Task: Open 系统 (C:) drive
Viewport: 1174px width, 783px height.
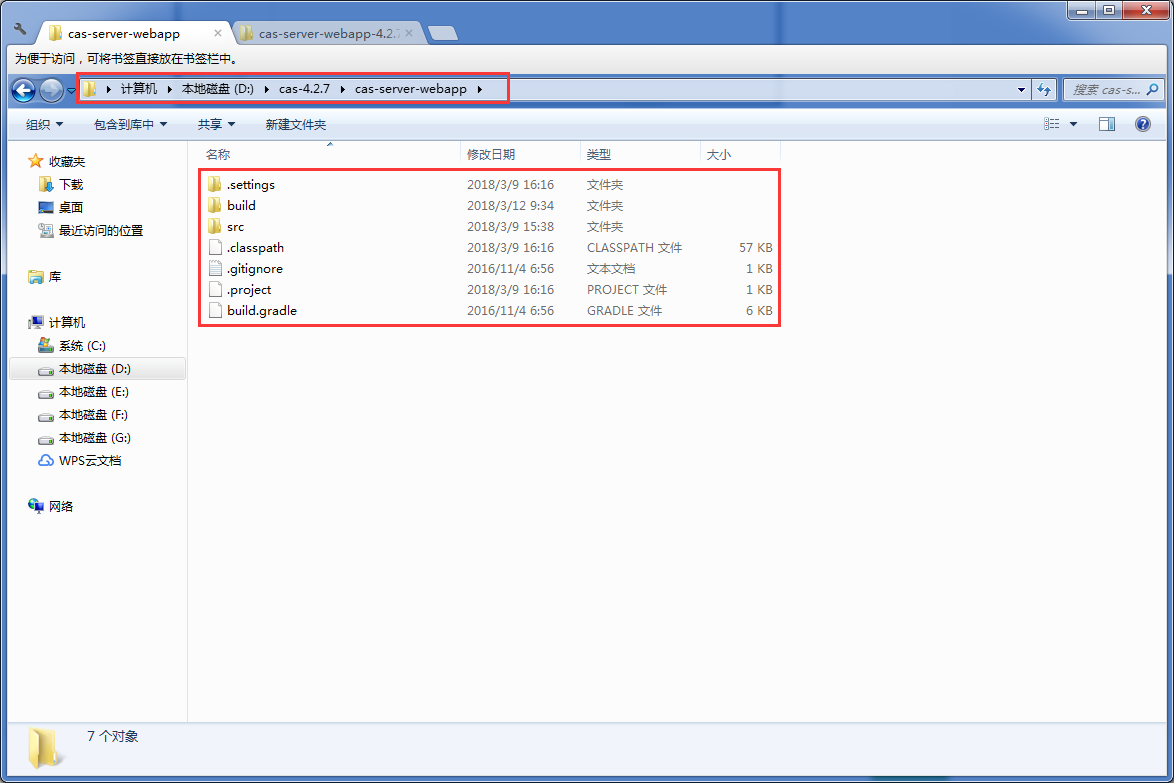Action: [82, 346]
